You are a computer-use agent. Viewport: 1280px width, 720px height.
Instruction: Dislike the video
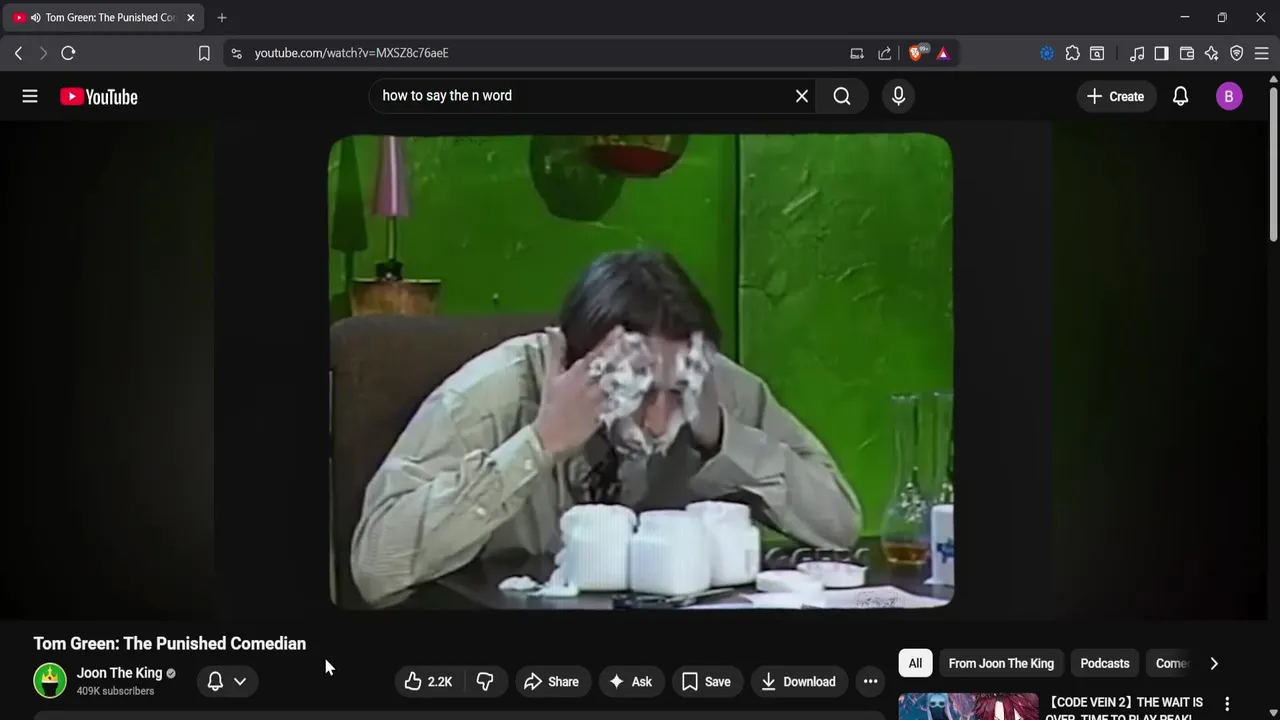pyautogui.click(x=485, y=681)
